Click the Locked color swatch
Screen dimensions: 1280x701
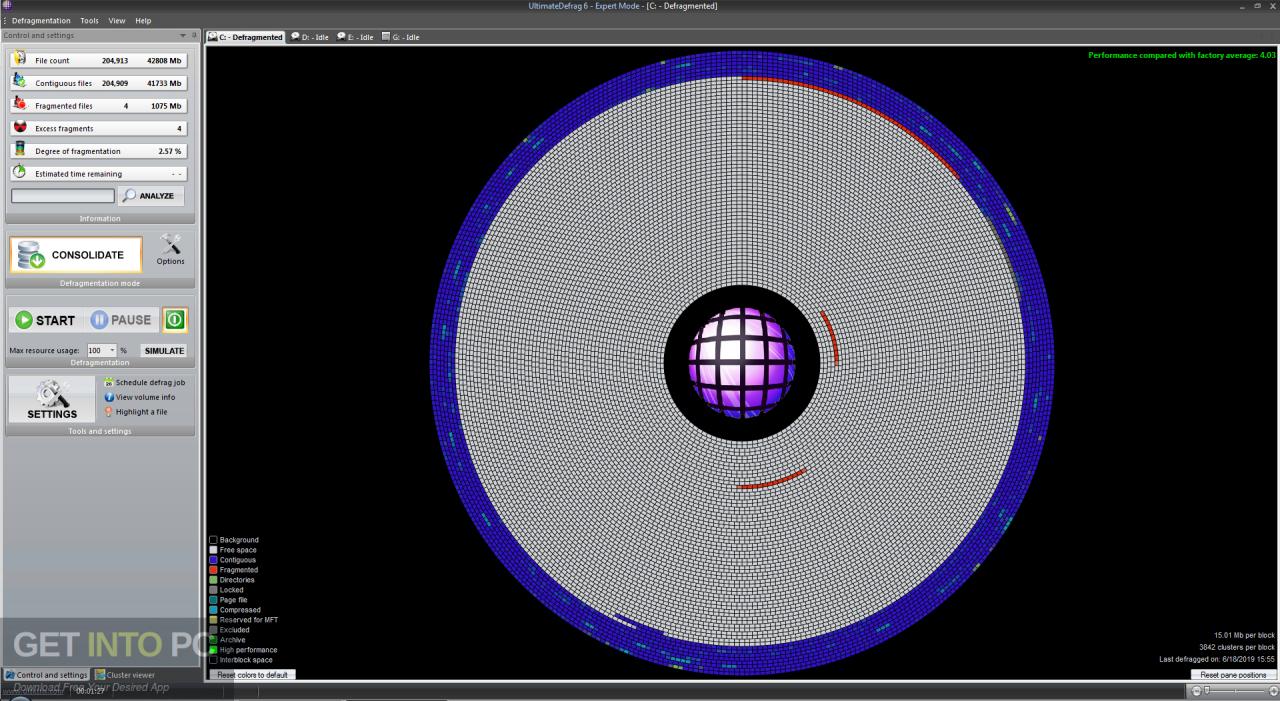[213, 590]
